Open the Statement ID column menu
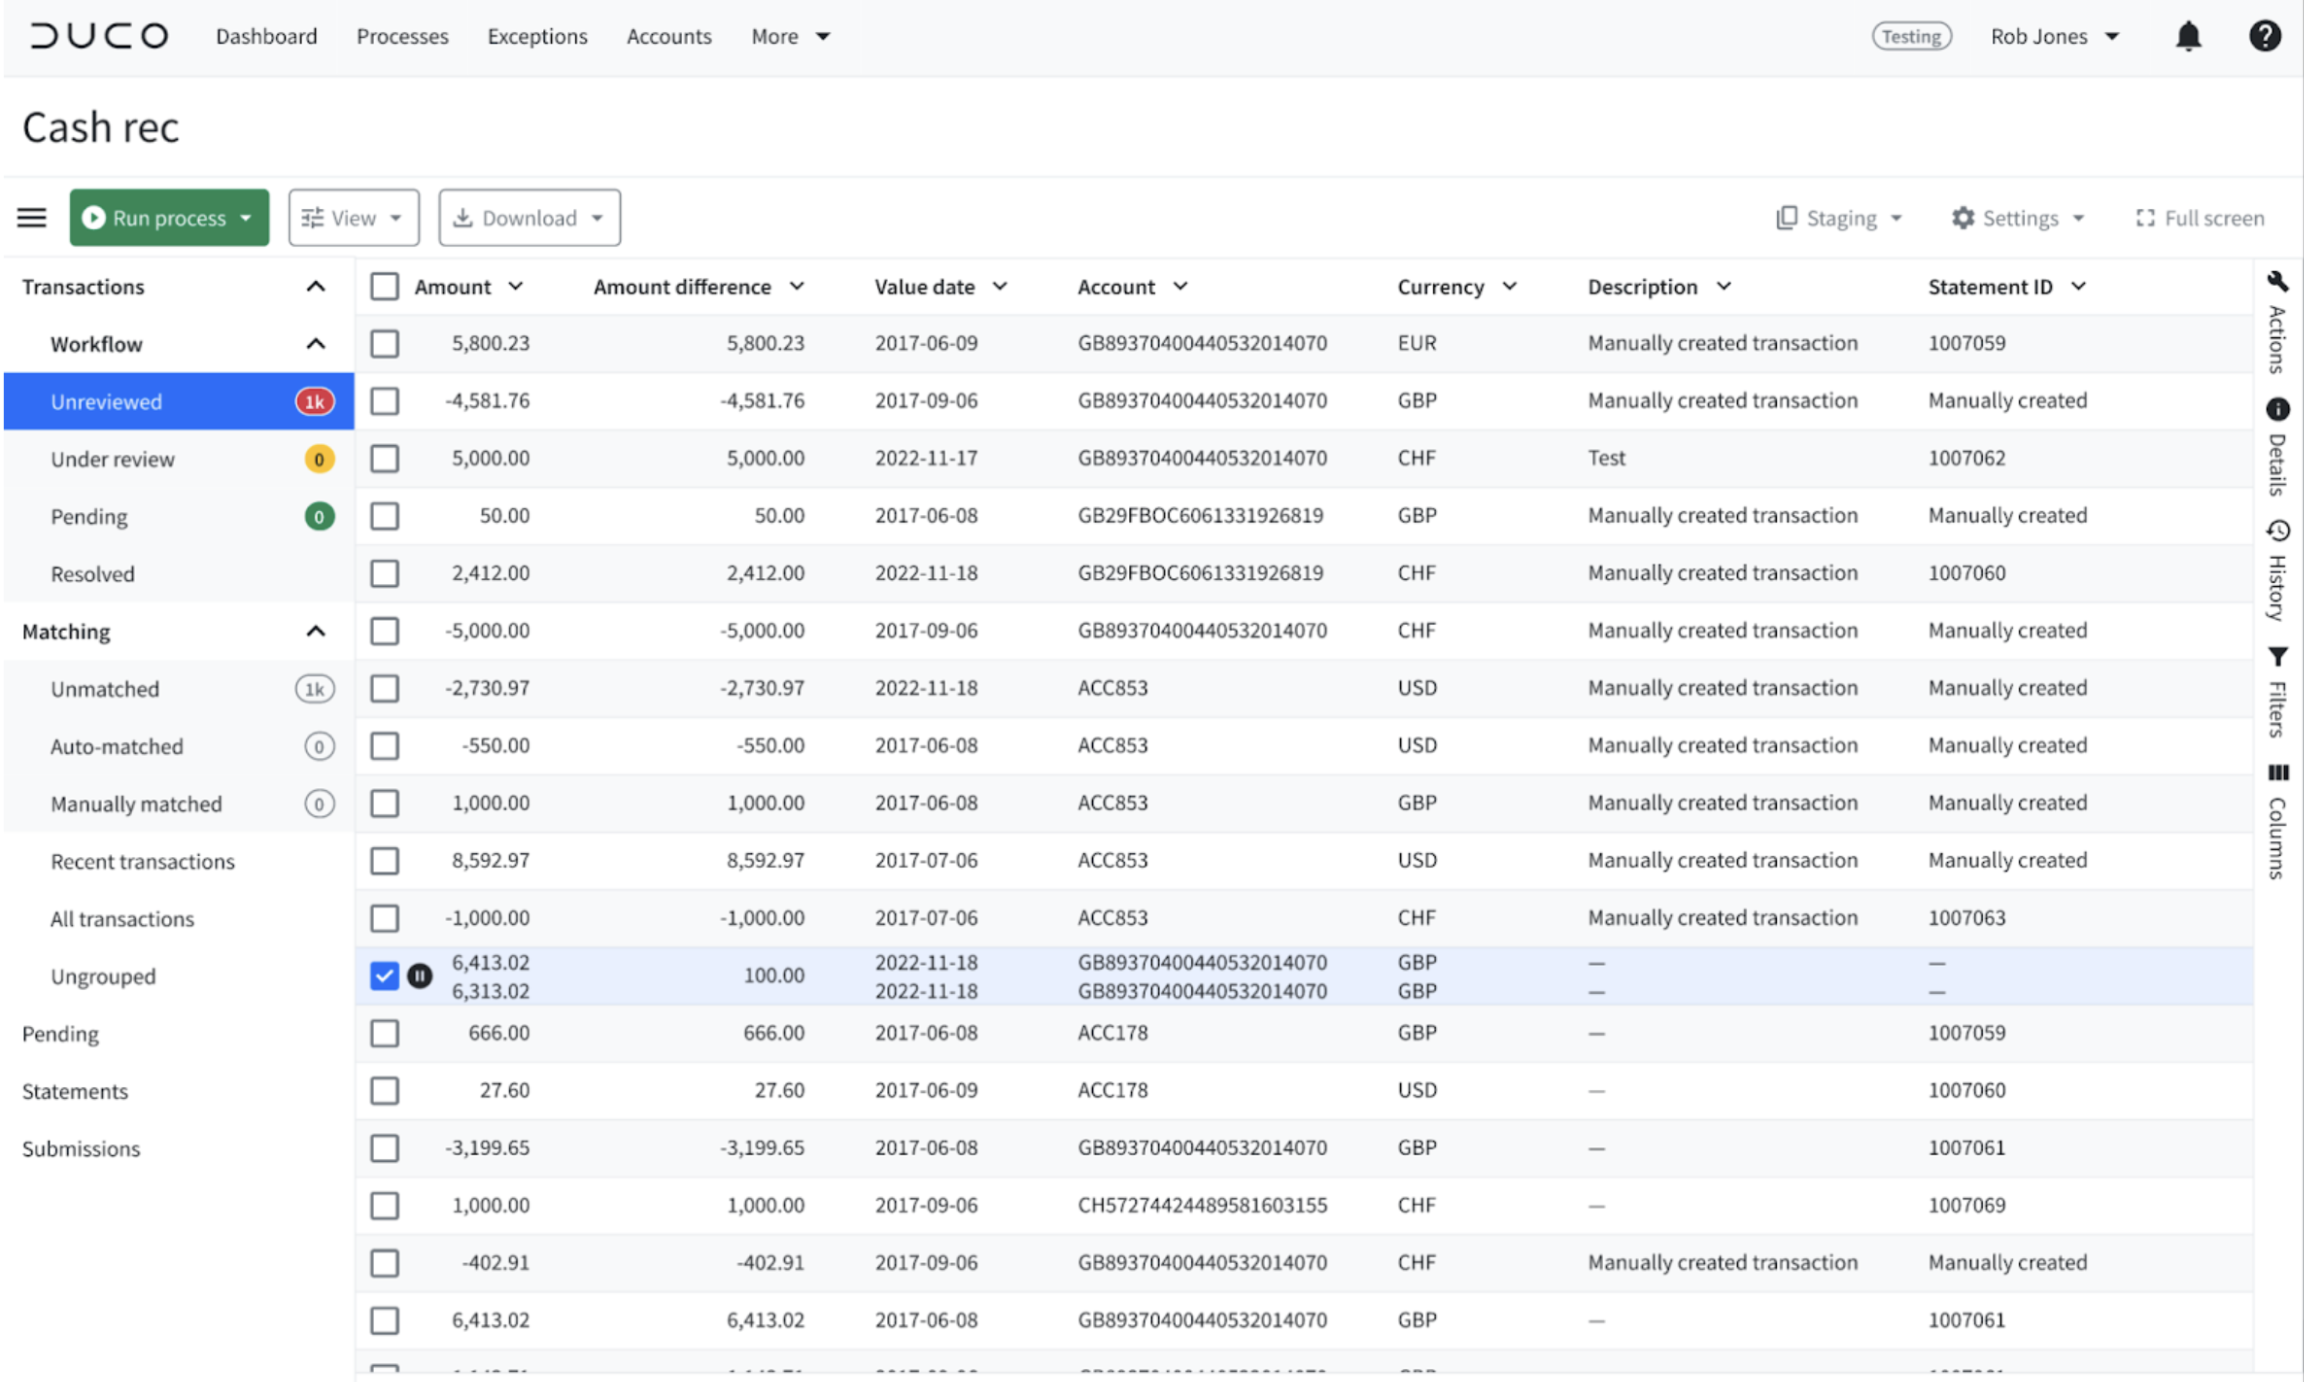This screenshot has width=2304, height=1382. [x=2079, y=287]
